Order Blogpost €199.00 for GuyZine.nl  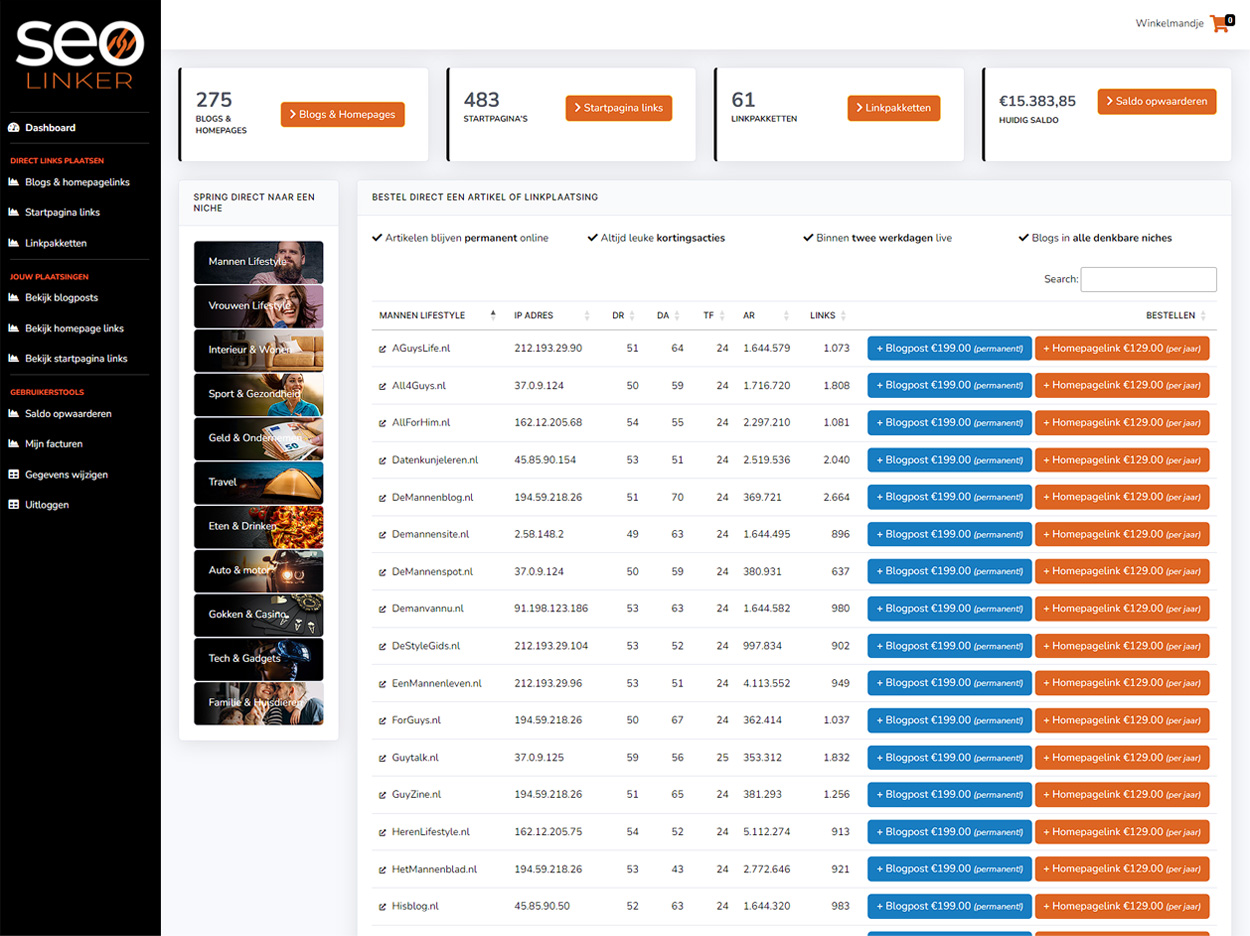point(949,794)
